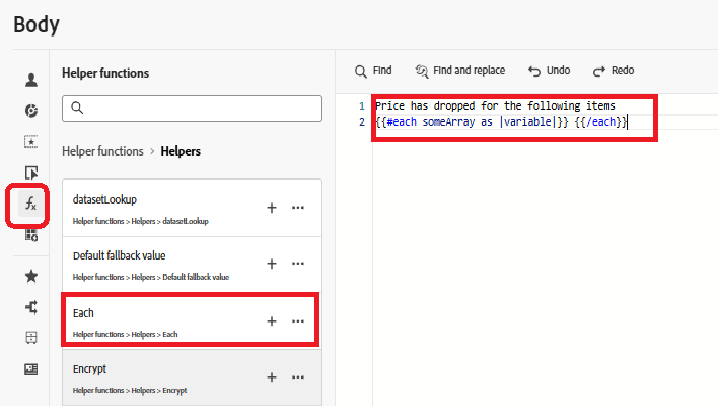This screenshot has width=725, height=410.
Task: Click the search magnifier in Helper functions
Action: (x=77, y=108)
